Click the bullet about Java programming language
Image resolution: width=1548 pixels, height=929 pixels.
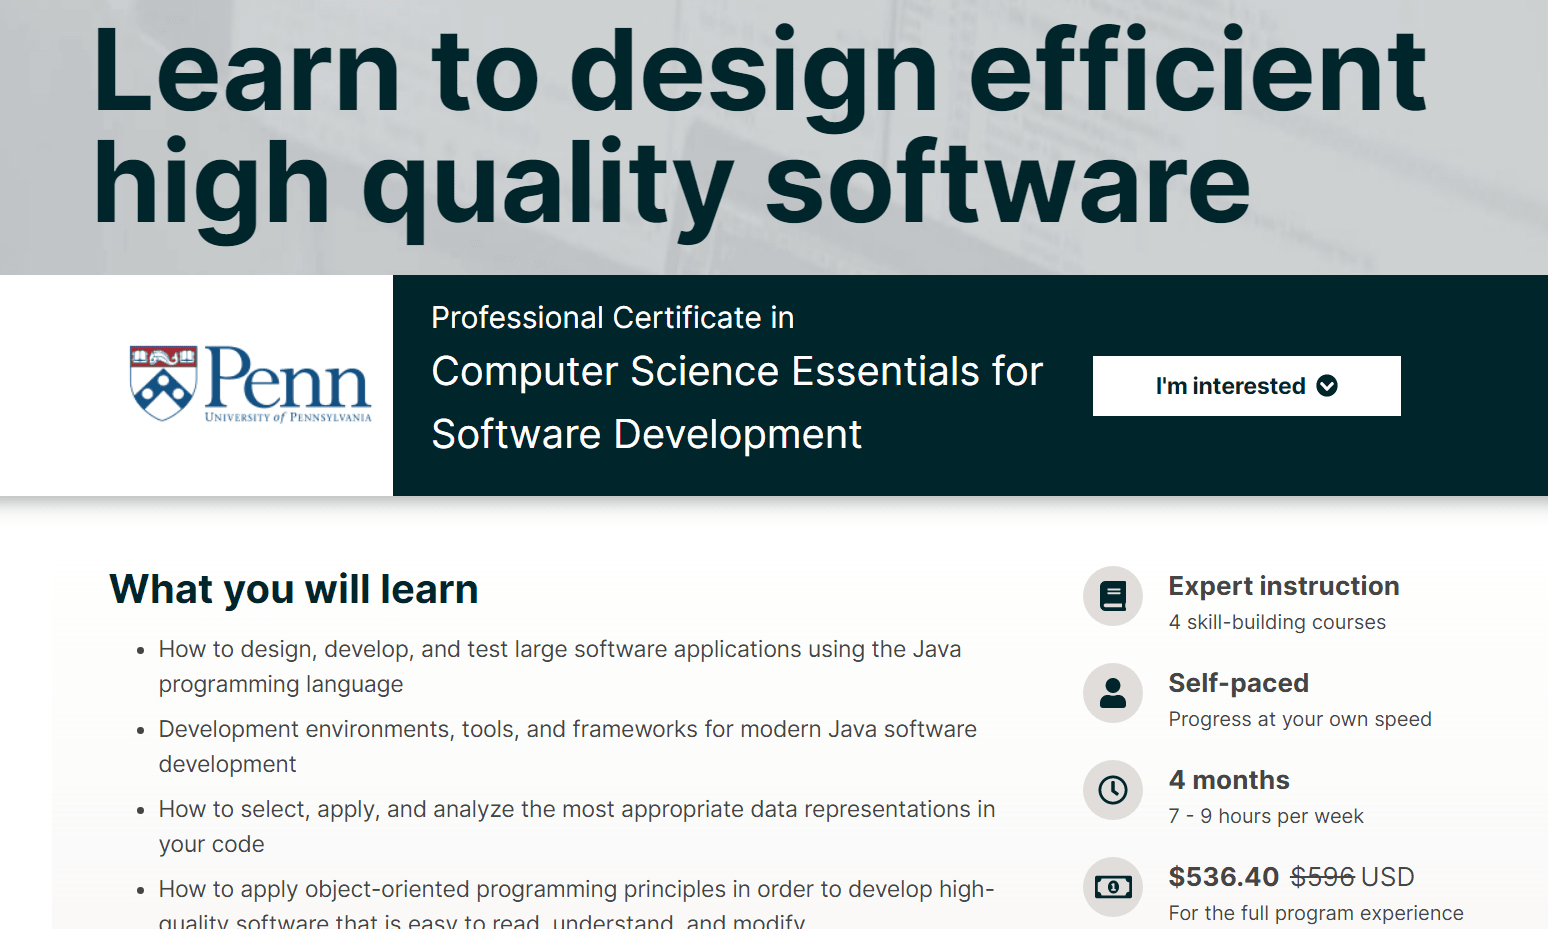coord(560,667)
